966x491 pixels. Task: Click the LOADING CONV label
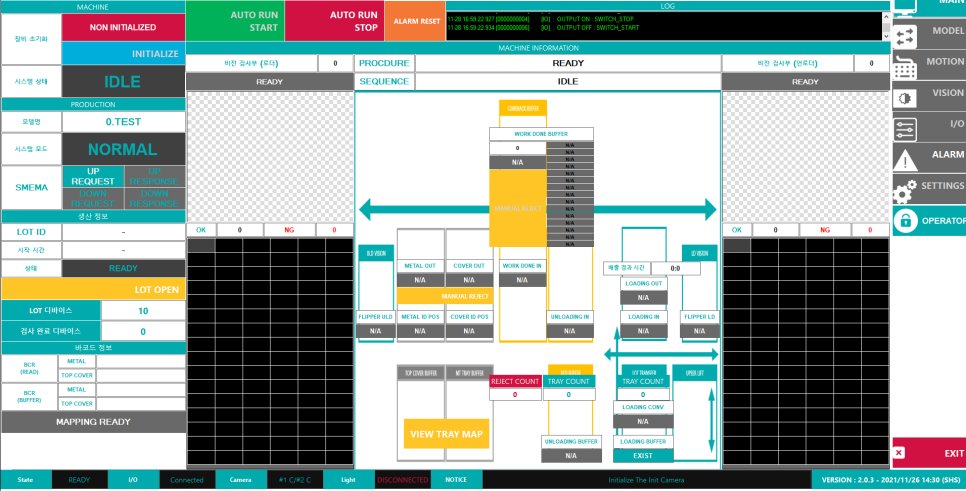click(643, 407)
